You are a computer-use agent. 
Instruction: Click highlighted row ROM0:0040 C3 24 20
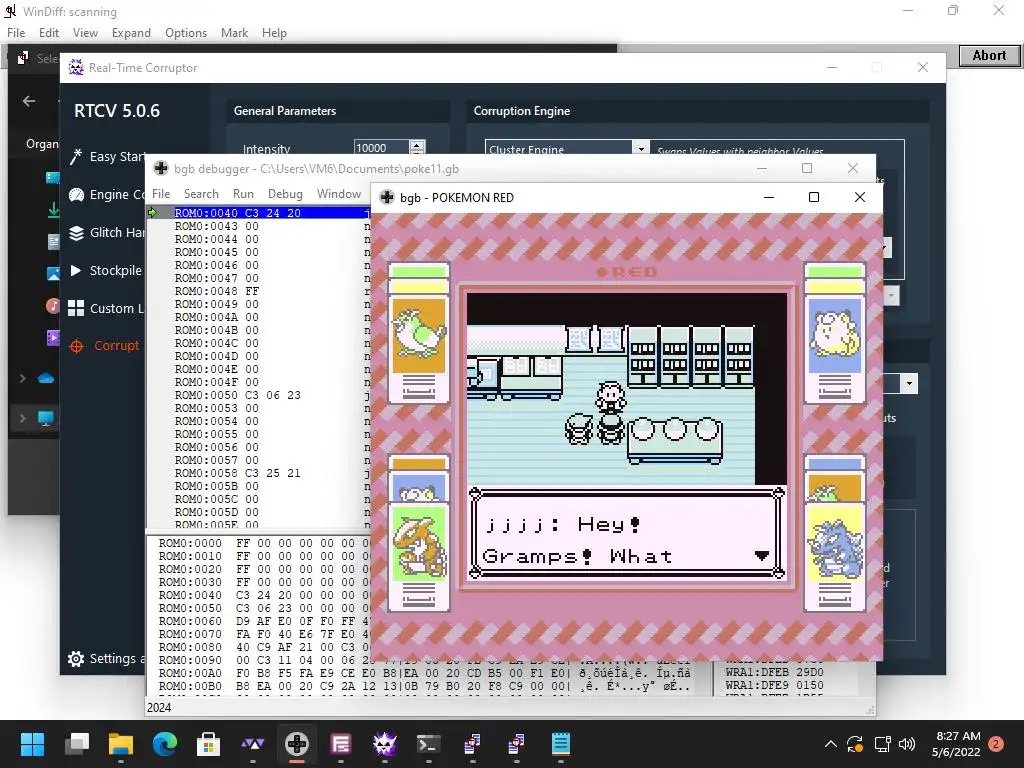pos(259,213)
